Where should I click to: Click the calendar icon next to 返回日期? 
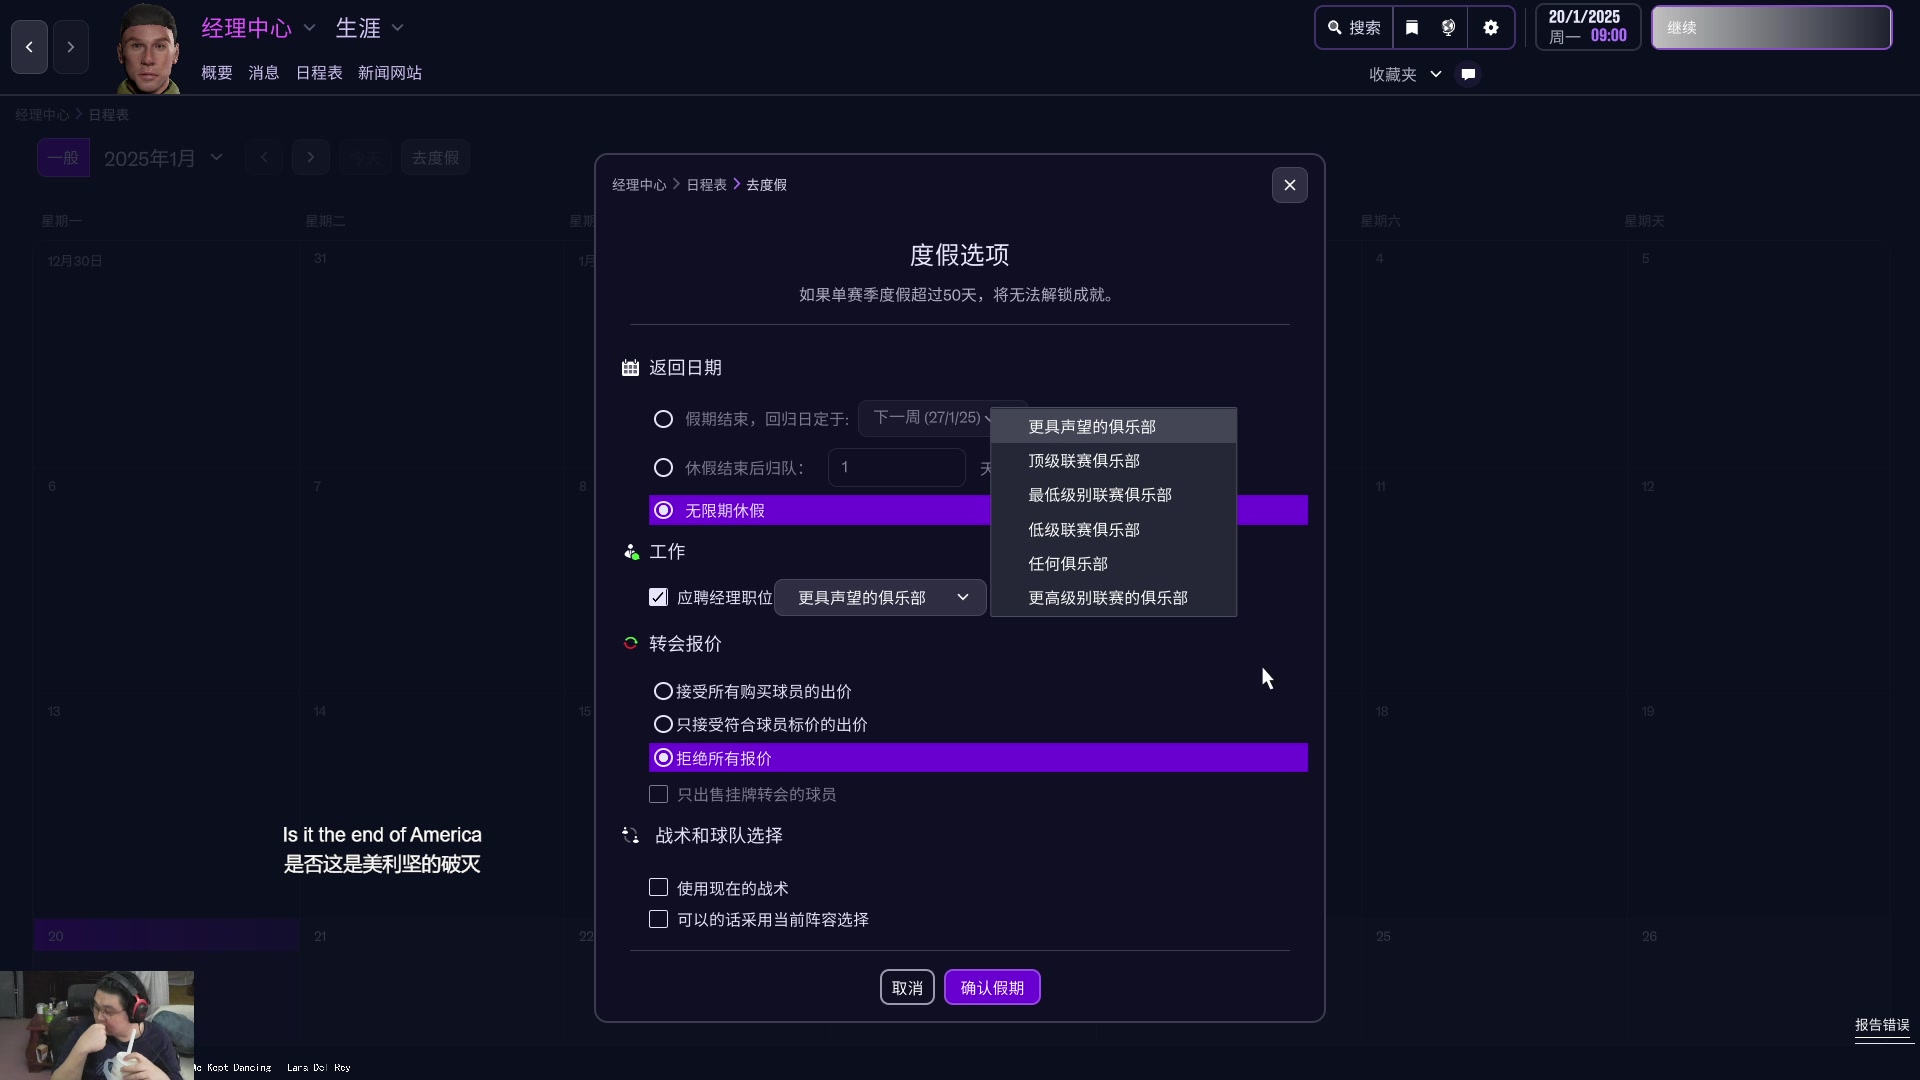coord(629,368)
